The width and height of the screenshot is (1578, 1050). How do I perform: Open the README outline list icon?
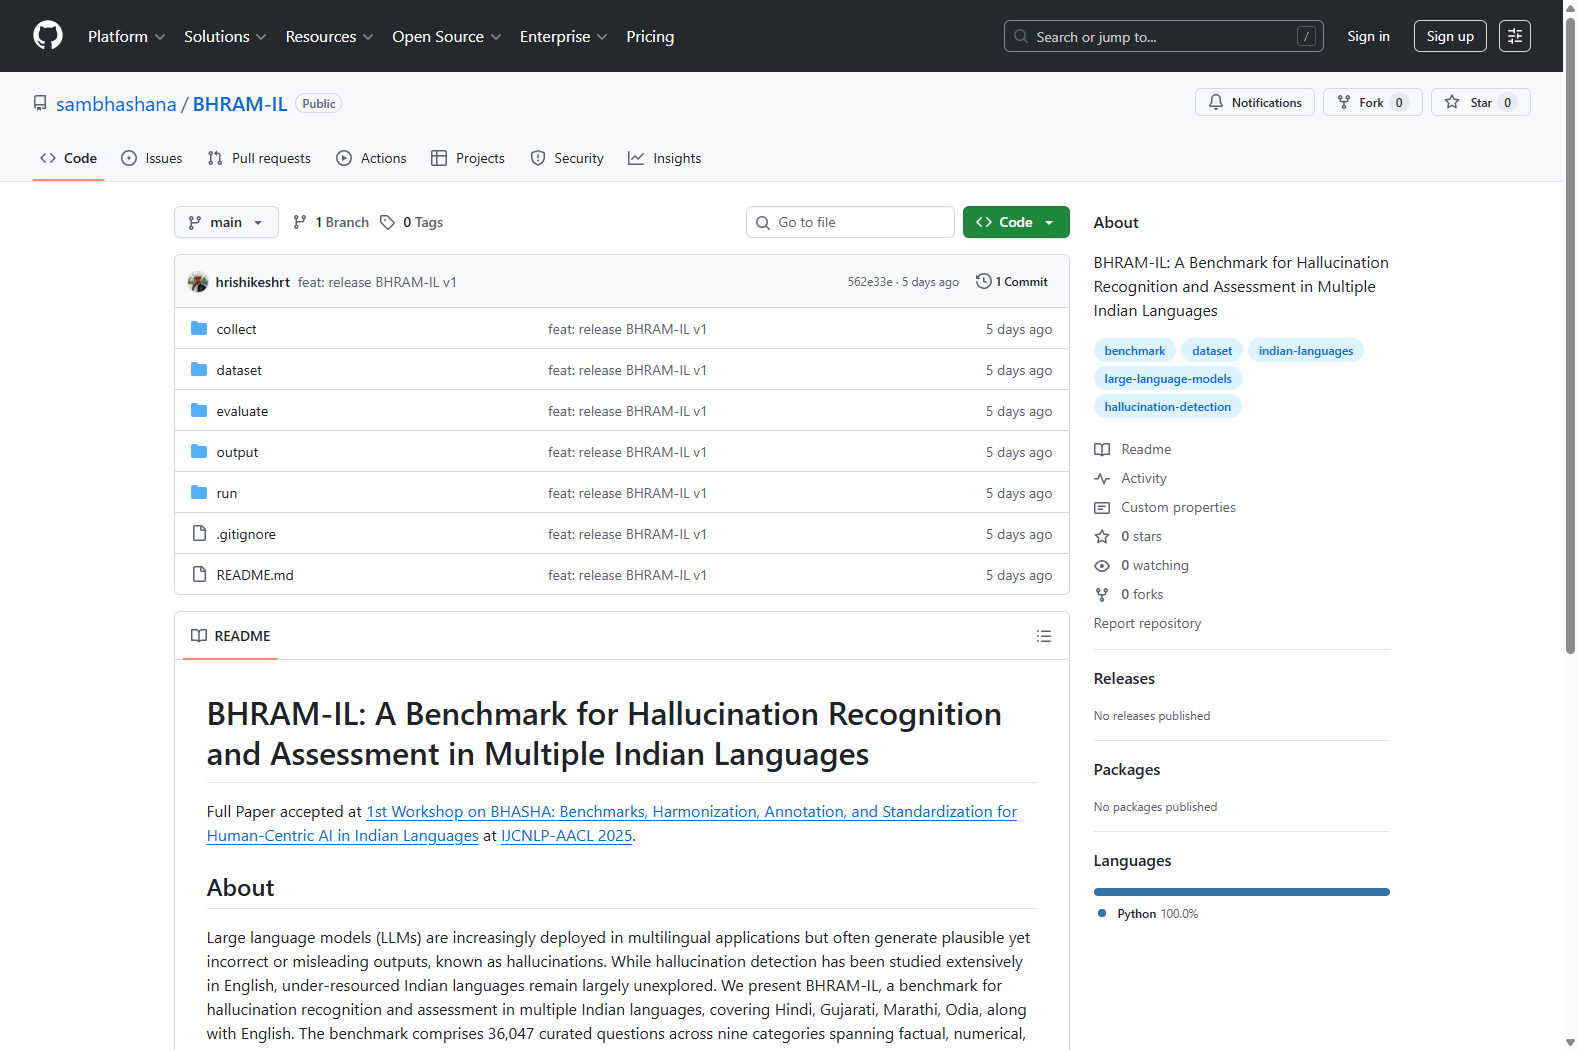[1044, 636]
